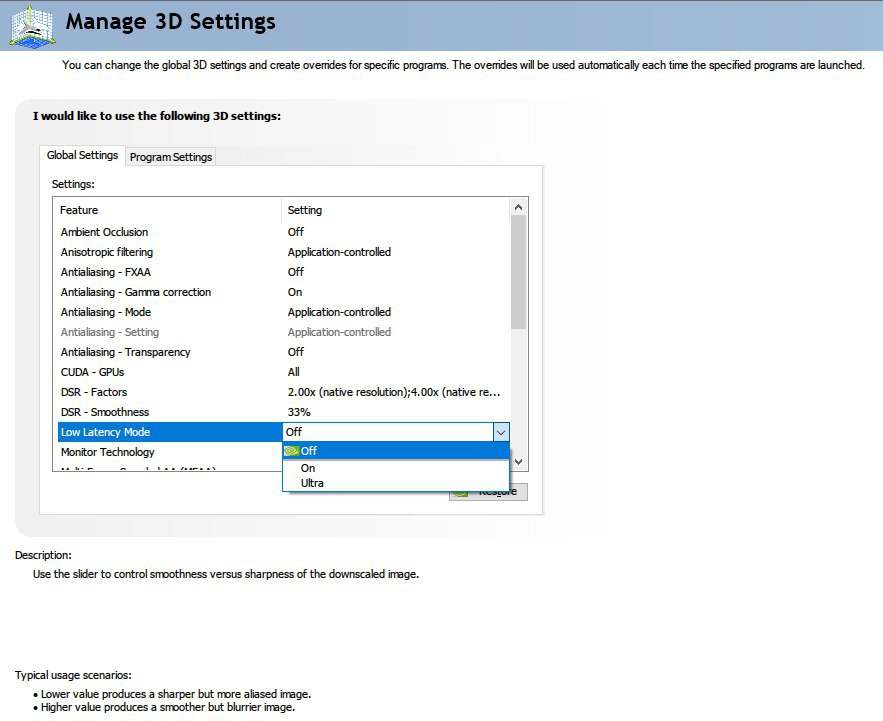Viewport: 883px width, 721px height.
Task: Choose On in the Low Latency dropdown list
Action: [396, 468]
